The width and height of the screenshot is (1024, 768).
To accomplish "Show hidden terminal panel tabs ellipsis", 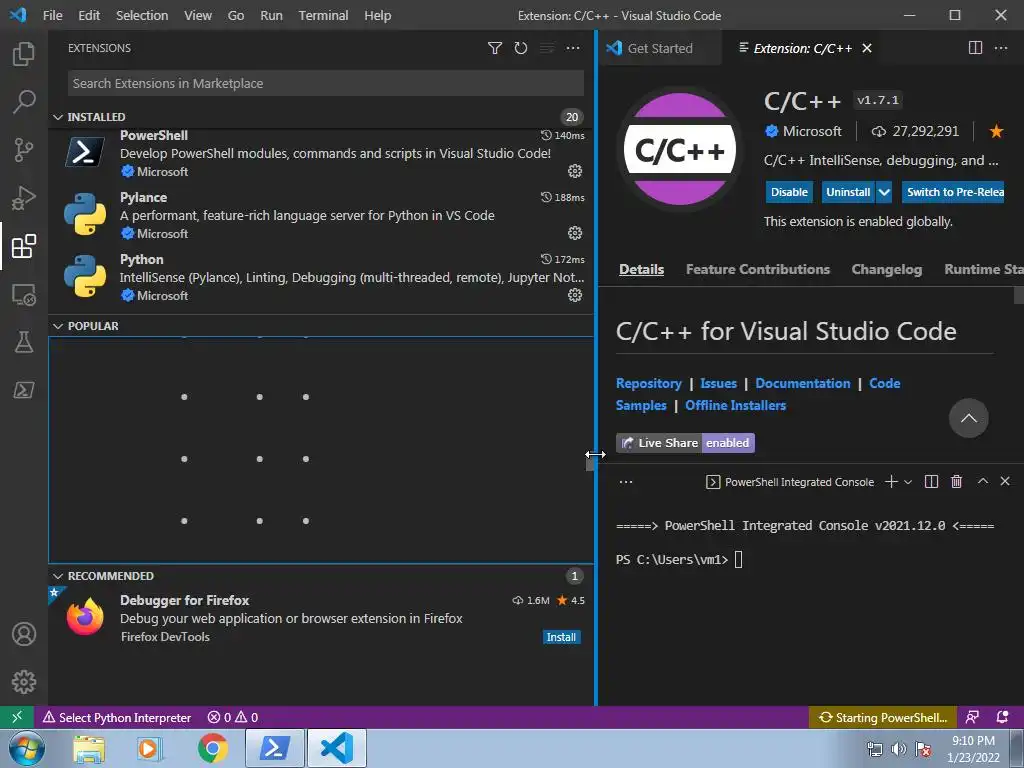I will click(x=626, y=482).
